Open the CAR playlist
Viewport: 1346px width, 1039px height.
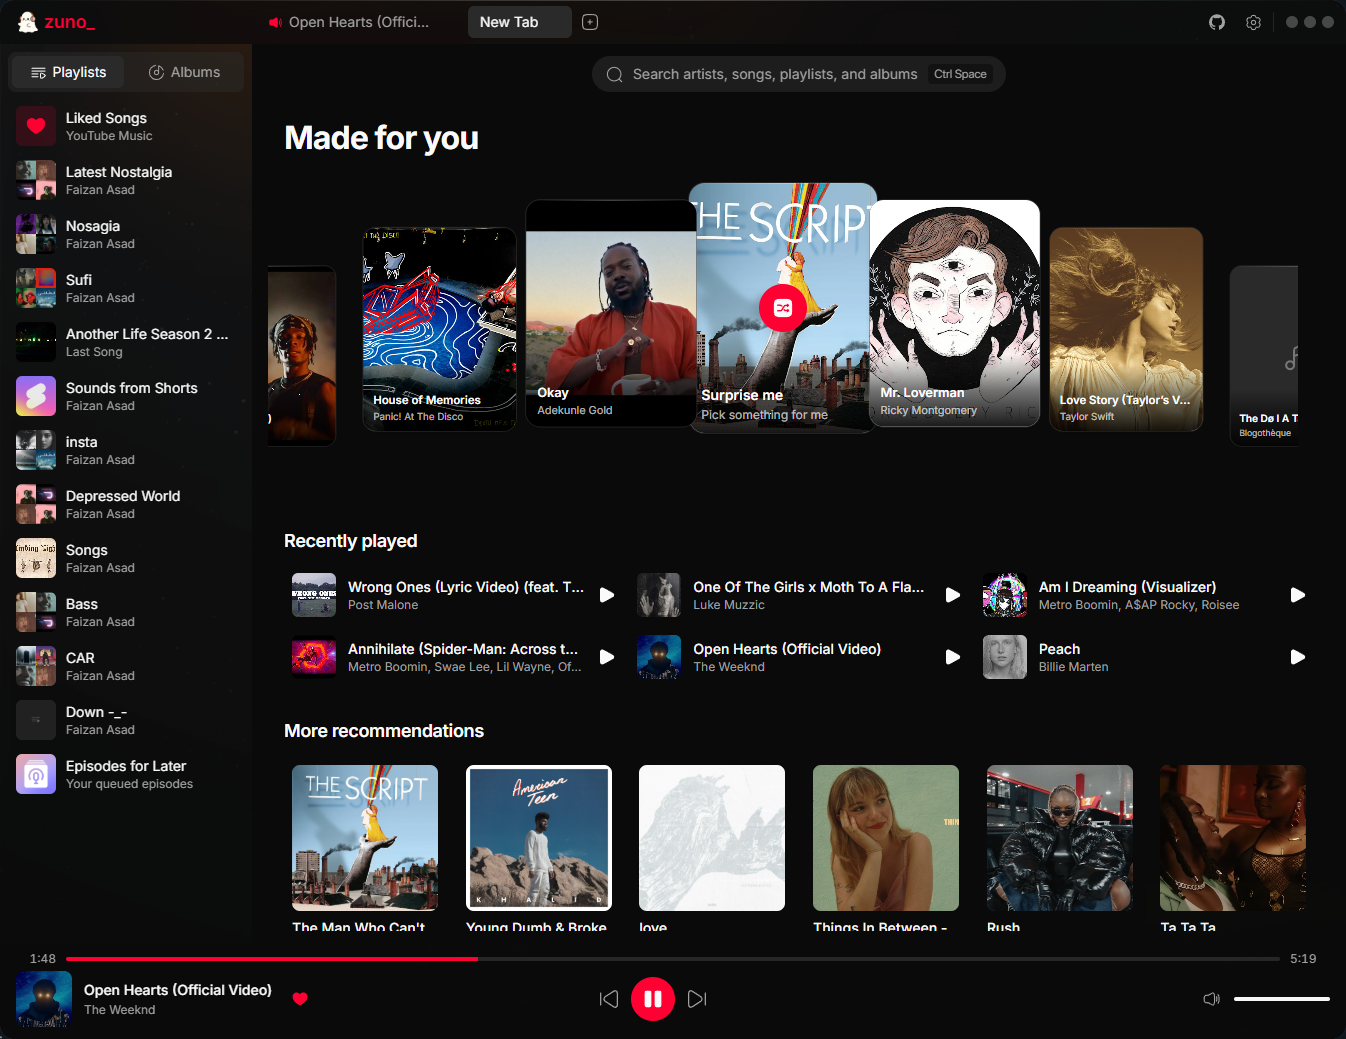pos(126,666)
